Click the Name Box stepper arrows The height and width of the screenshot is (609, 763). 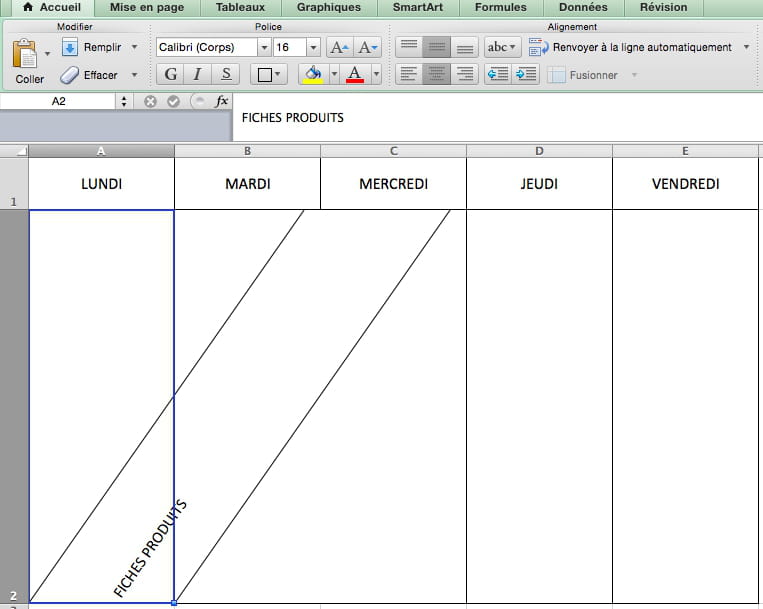click(124, 101)
